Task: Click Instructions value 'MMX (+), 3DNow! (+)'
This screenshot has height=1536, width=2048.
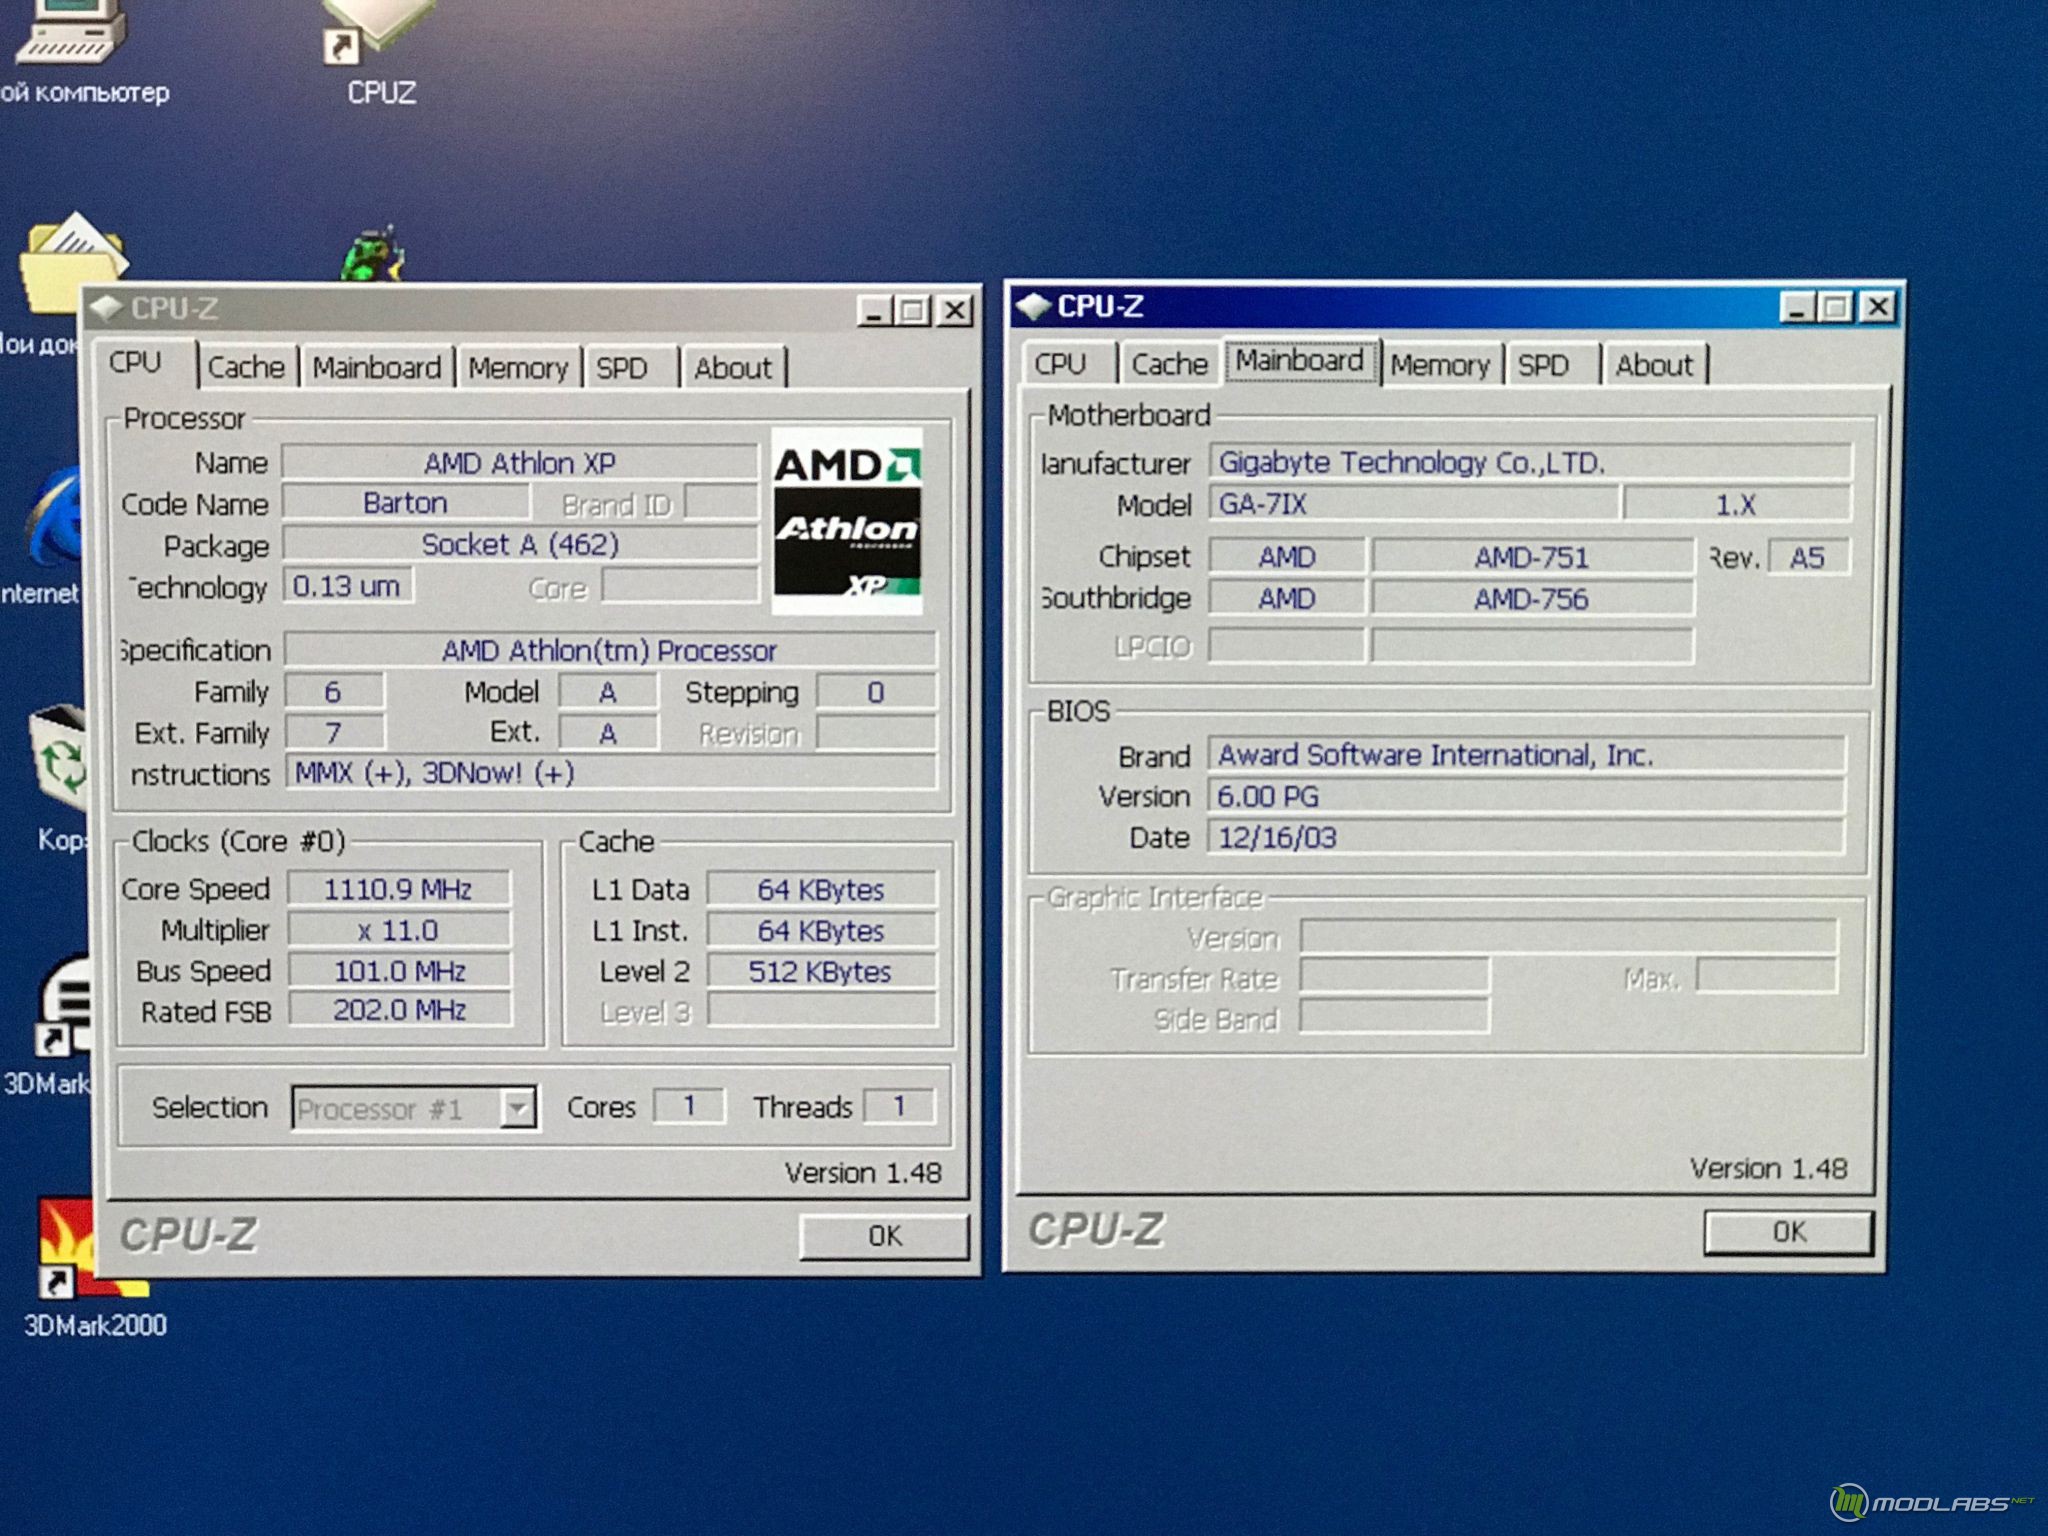Action: coord(610,773)
